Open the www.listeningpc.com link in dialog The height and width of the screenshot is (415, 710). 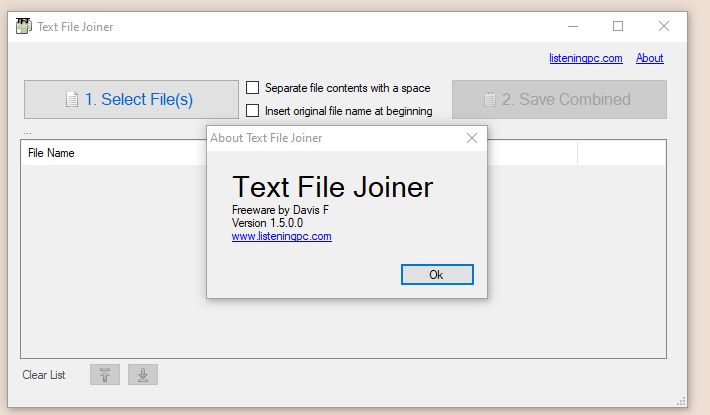tap(282, 236)
